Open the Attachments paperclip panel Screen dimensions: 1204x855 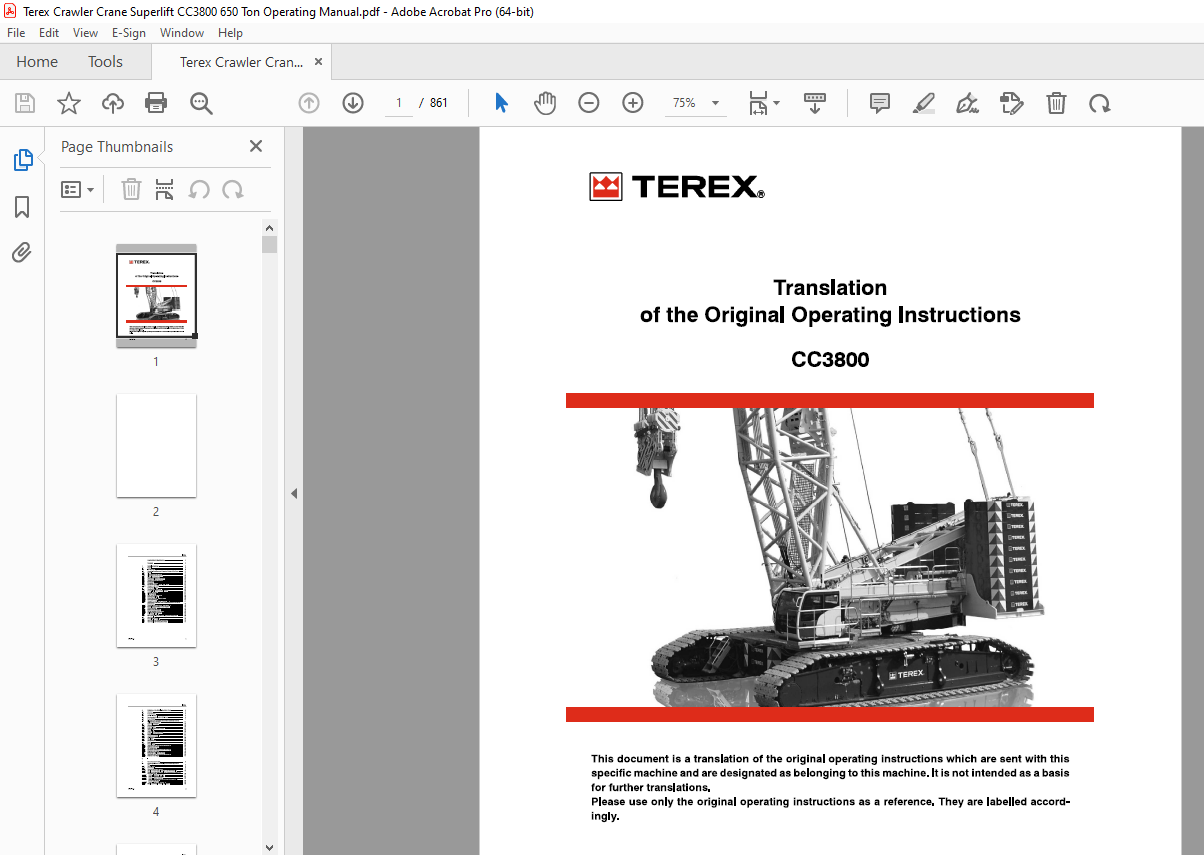pyautogui.click(x=22, y=252)
